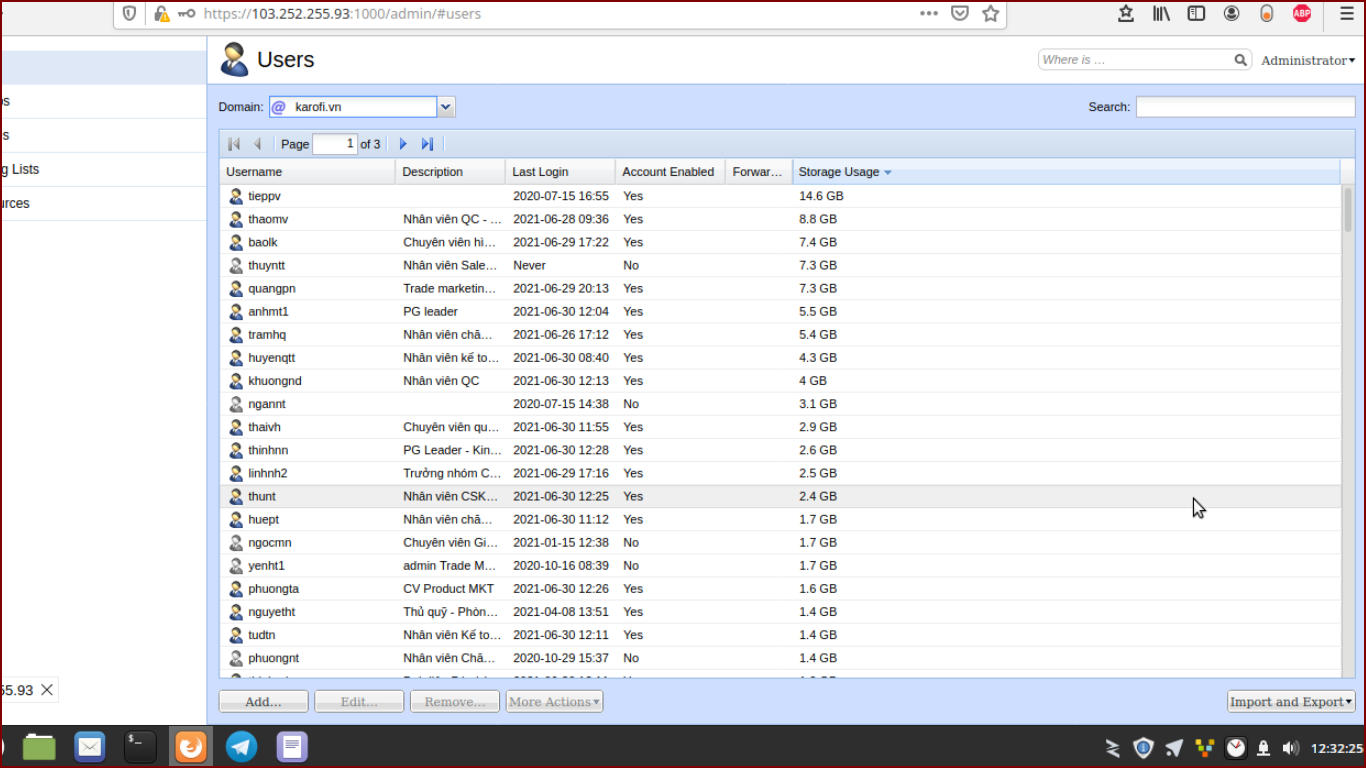1366x768 pixels.
Task: Open file manager from taskbar
Action: pos(39,746)
